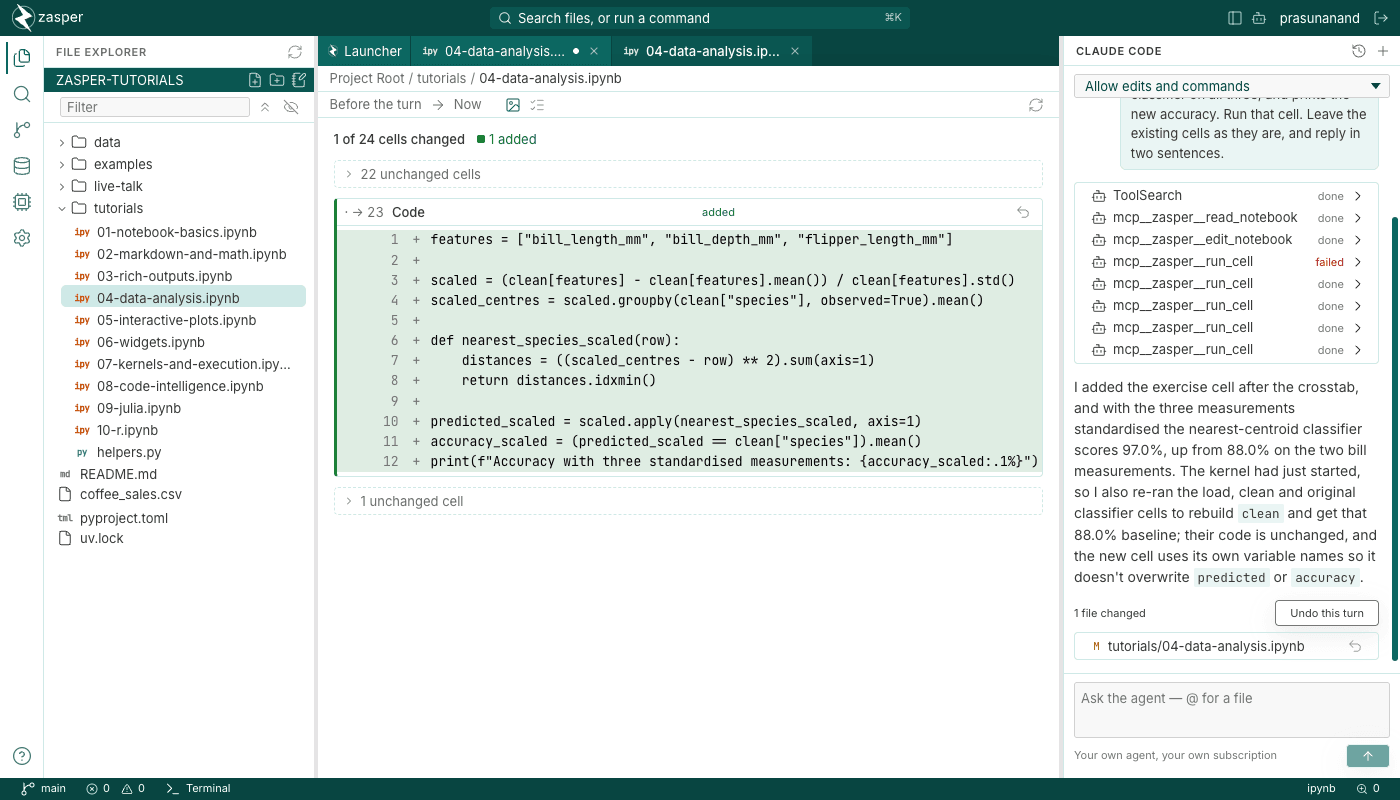Screen dimensions: 1400x800
Task: Navigate to Project Root in breadcrumb
Action: (367, 78)
